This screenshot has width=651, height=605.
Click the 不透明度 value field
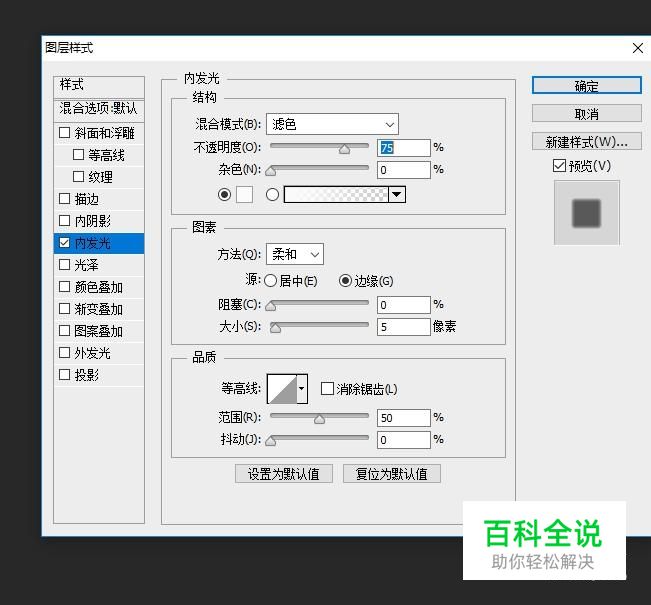pyautogui.click(x=404, y=148)
